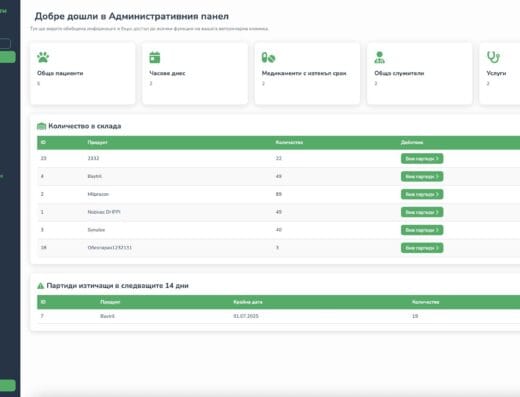Click the Продукт header in the expiring batches table

point(110,302)
